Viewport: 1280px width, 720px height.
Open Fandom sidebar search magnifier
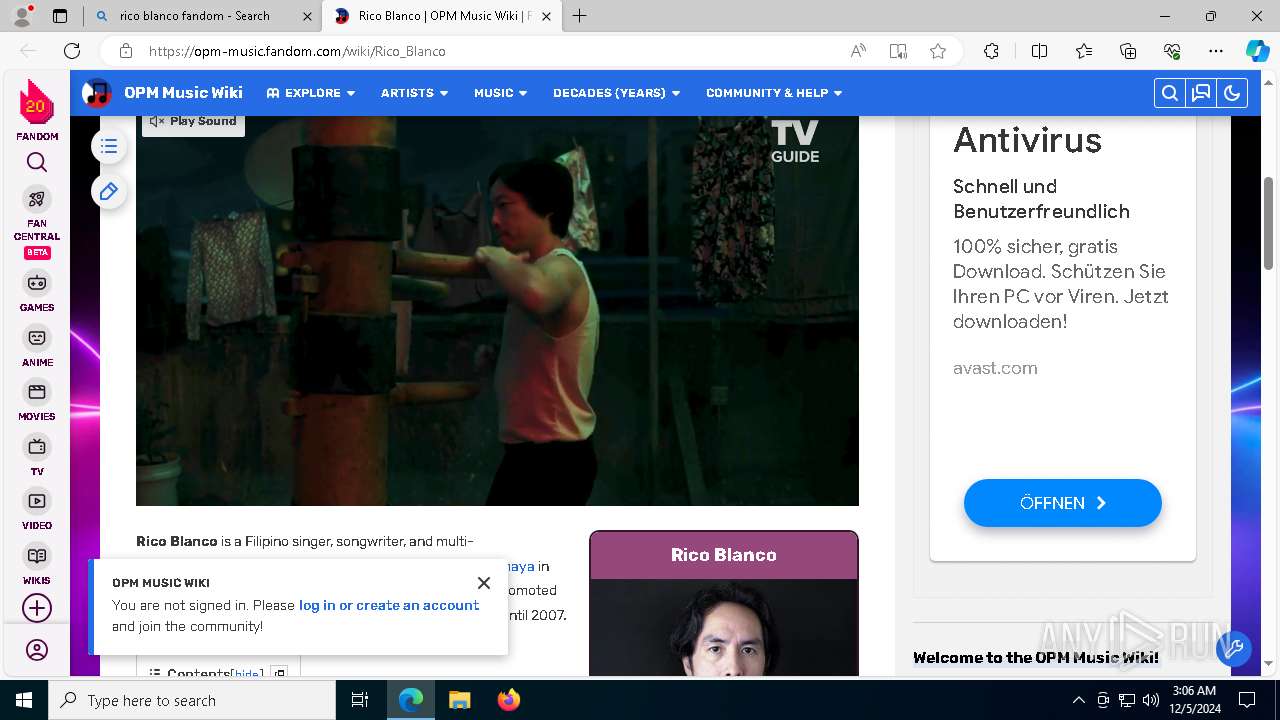coord(37,162)
